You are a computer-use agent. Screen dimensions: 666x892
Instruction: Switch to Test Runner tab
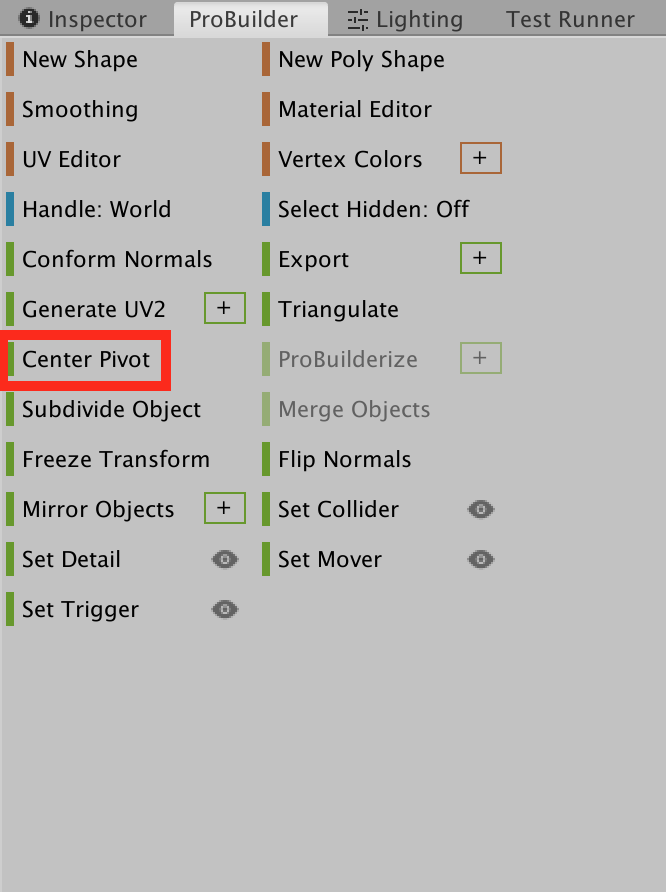pos(570,20)
